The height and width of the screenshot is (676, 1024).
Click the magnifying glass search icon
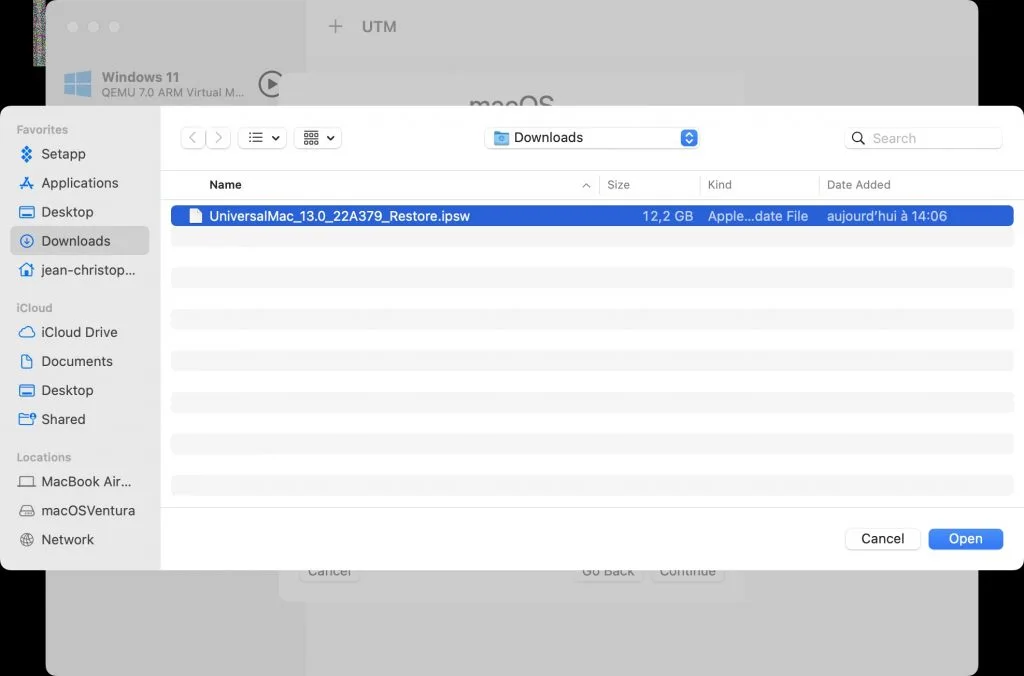click(x=858, y=138)
